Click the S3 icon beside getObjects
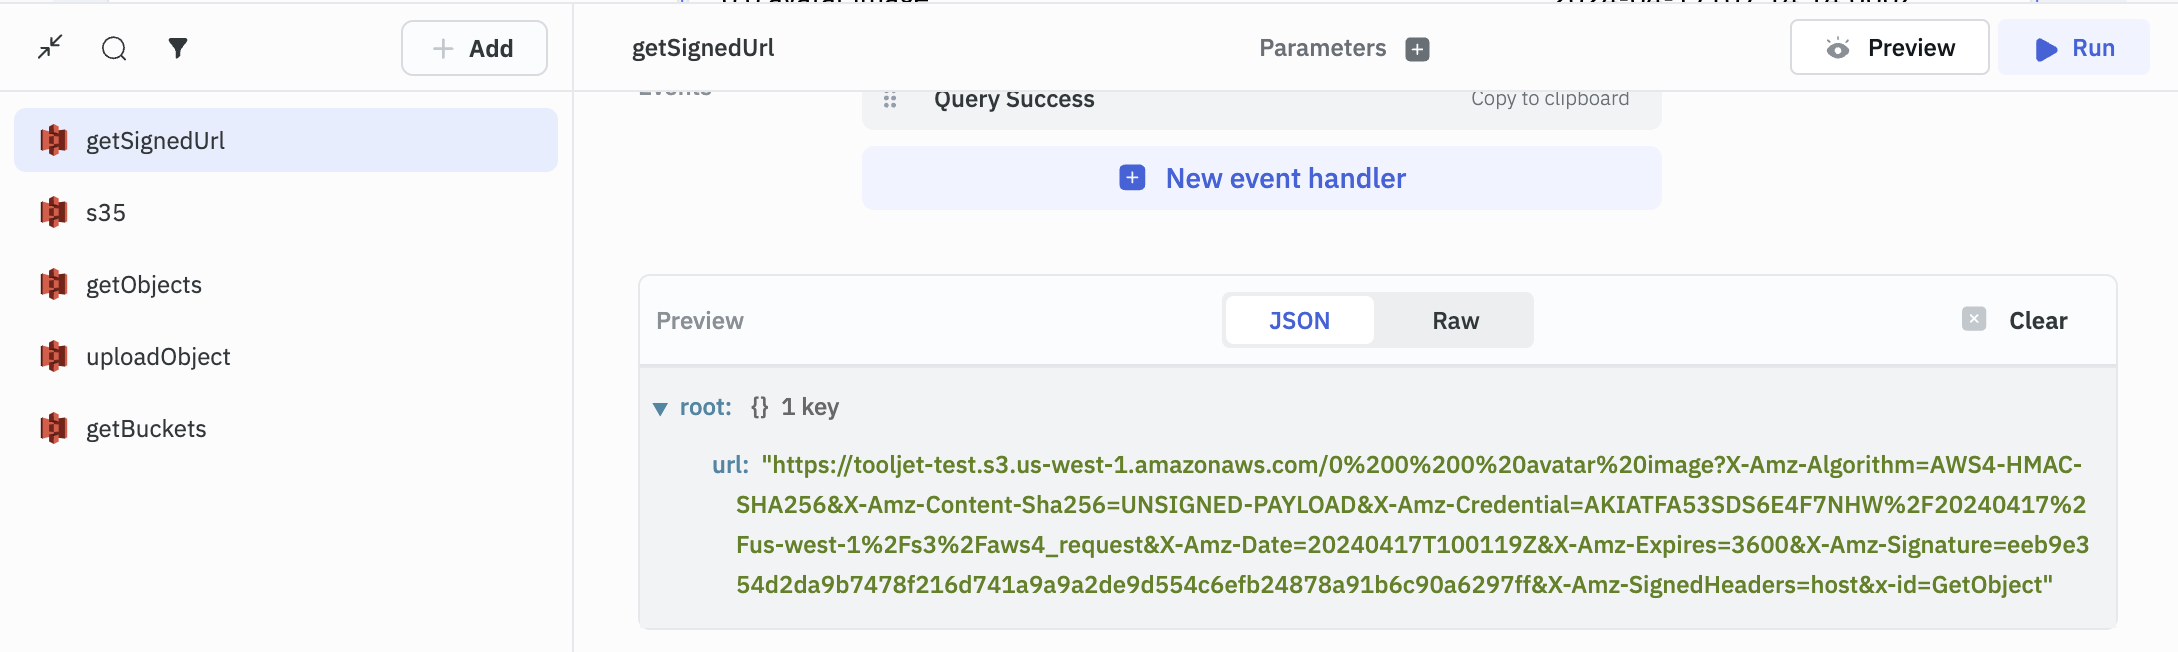Screen dimensions: 2178x652 54,285
